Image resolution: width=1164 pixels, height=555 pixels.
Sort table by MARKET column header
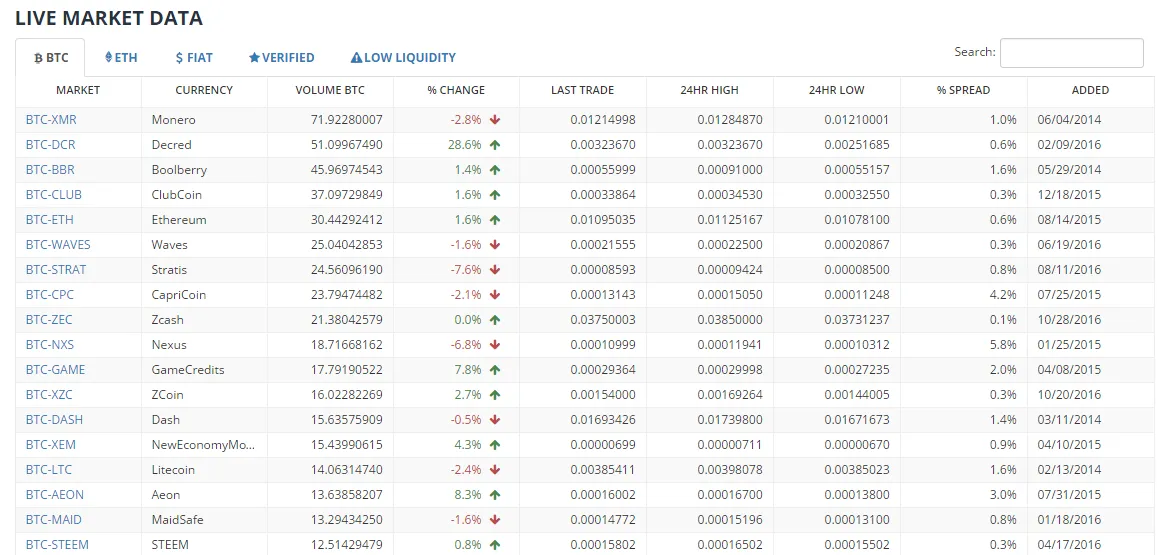78,90
